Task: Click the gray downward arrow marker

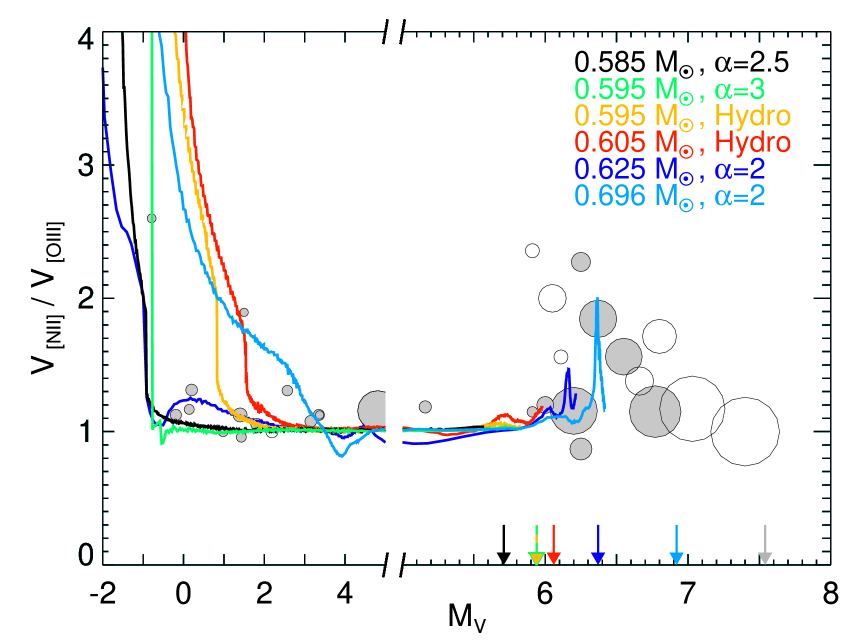Action: (765, 544)
